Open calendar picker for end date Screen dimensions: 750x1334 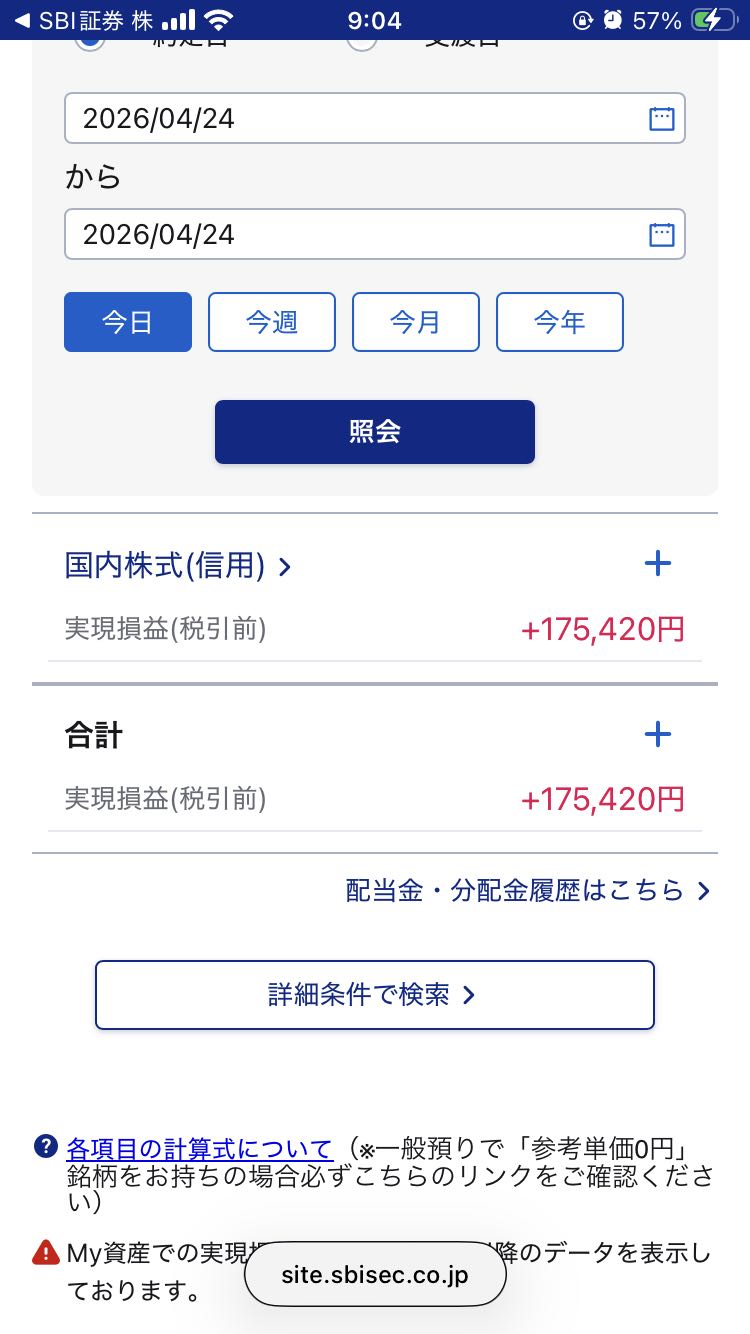pyautogui.click(x=662, y=235)
